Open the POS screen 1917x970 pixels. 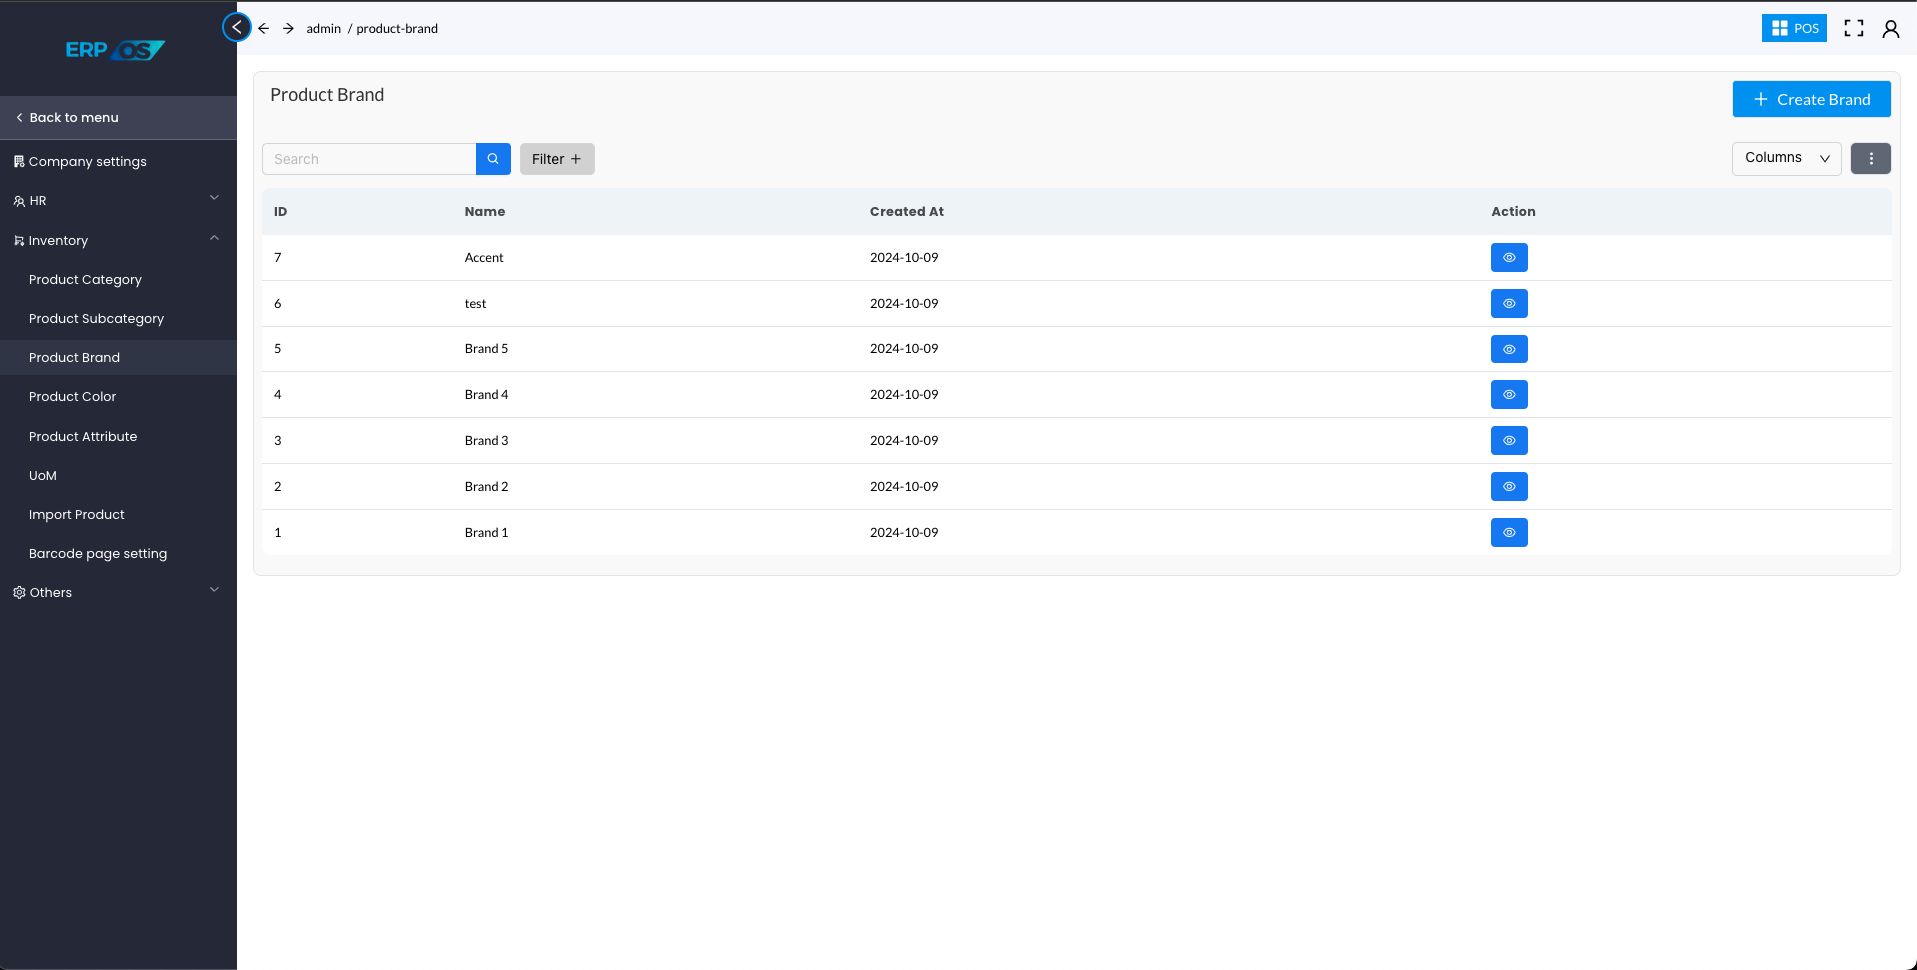1794,28
